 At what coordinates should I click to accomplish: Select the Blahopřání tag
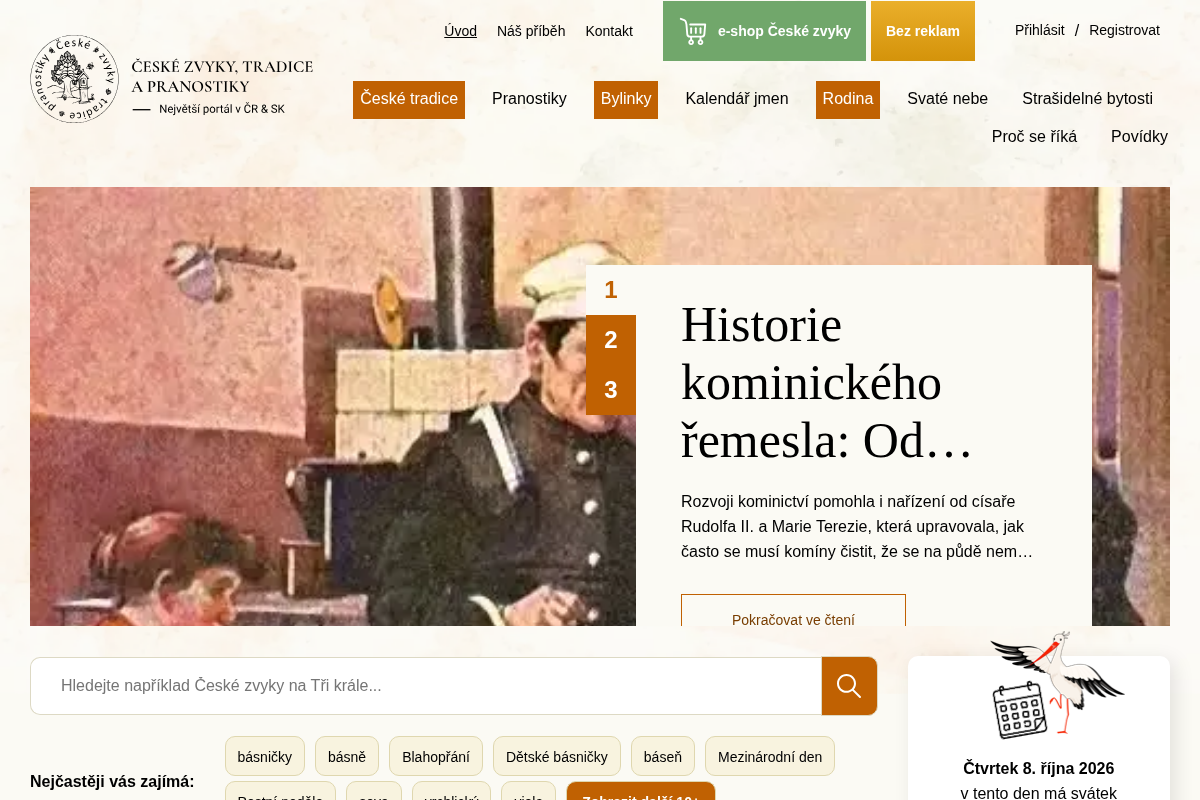tap(436, 756)
